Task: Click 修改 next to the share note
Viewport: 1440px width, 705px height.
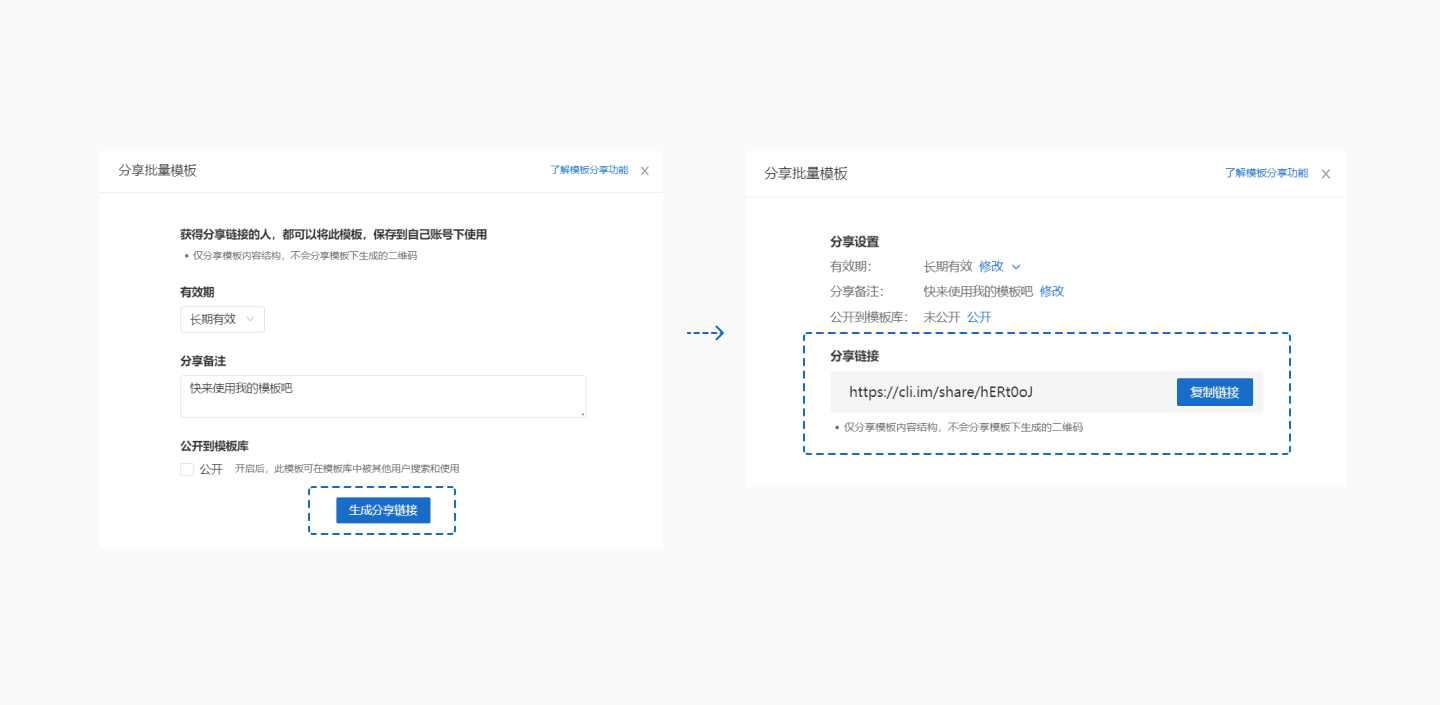Action: 1052,292
